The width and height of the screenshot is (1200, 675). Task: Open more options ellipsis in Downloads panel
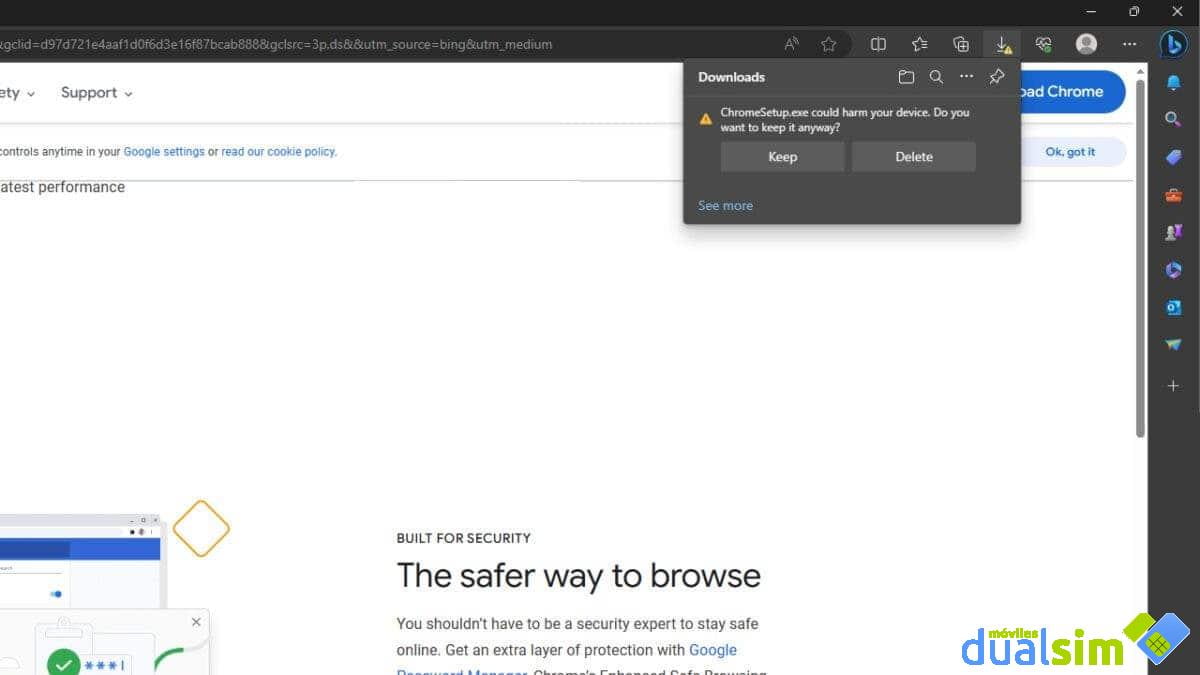[966, 77]
